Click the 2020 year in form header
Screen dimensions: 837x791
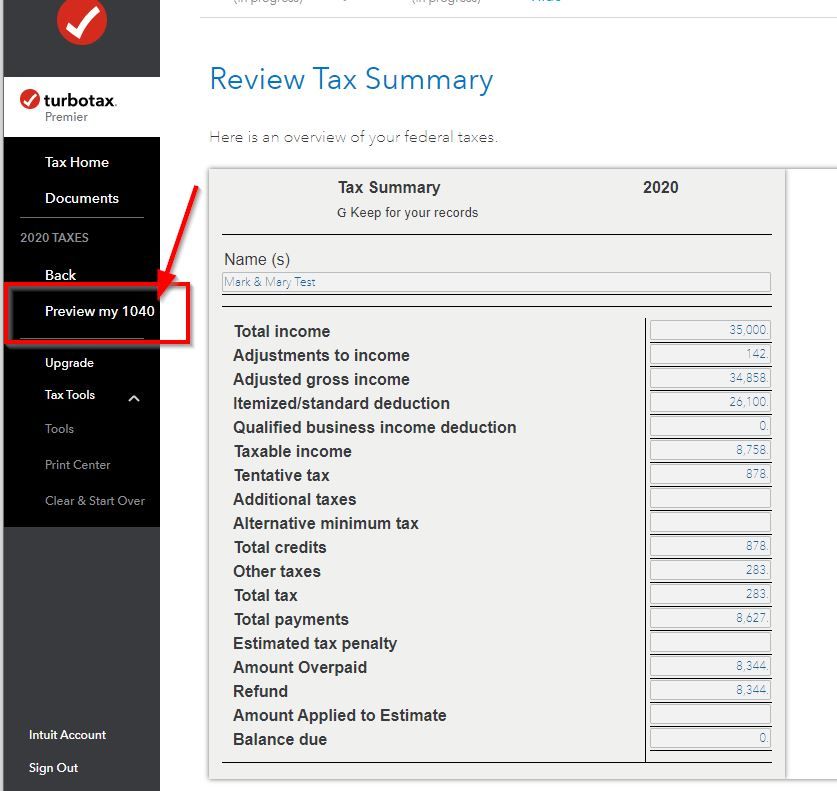(x=660, y=187)
